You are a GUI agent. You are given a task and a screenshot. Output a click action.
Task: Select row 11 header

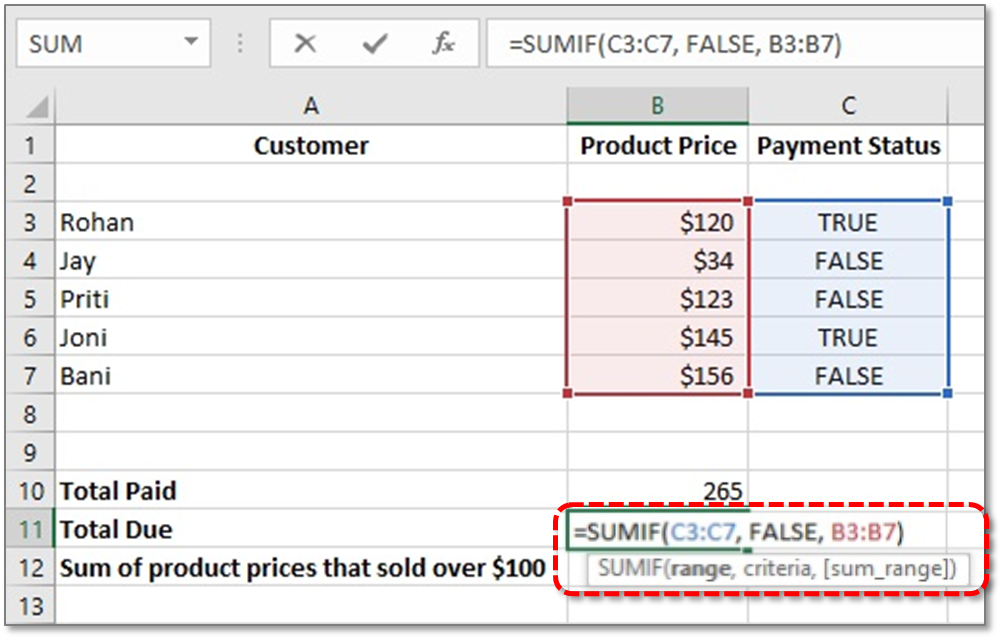30,529
